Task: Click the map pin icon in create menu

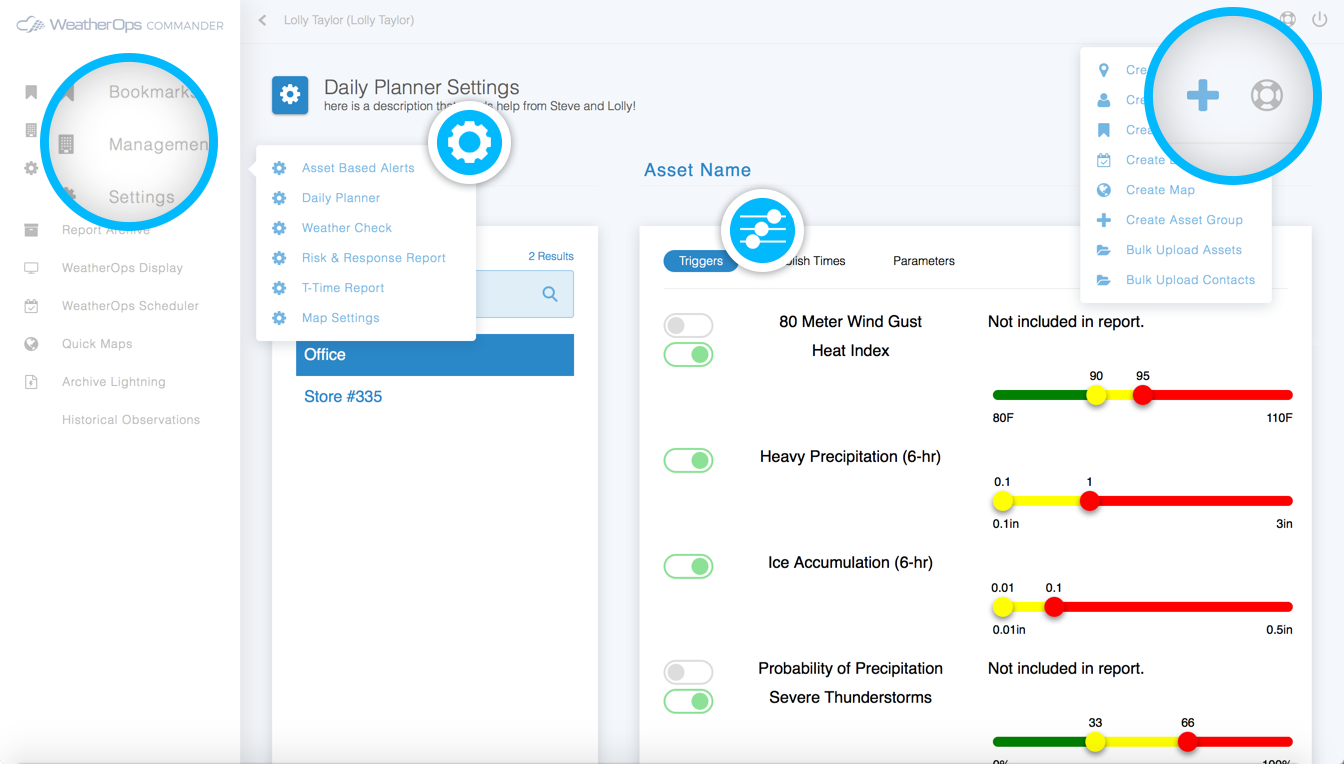Action: (1104, 70)
